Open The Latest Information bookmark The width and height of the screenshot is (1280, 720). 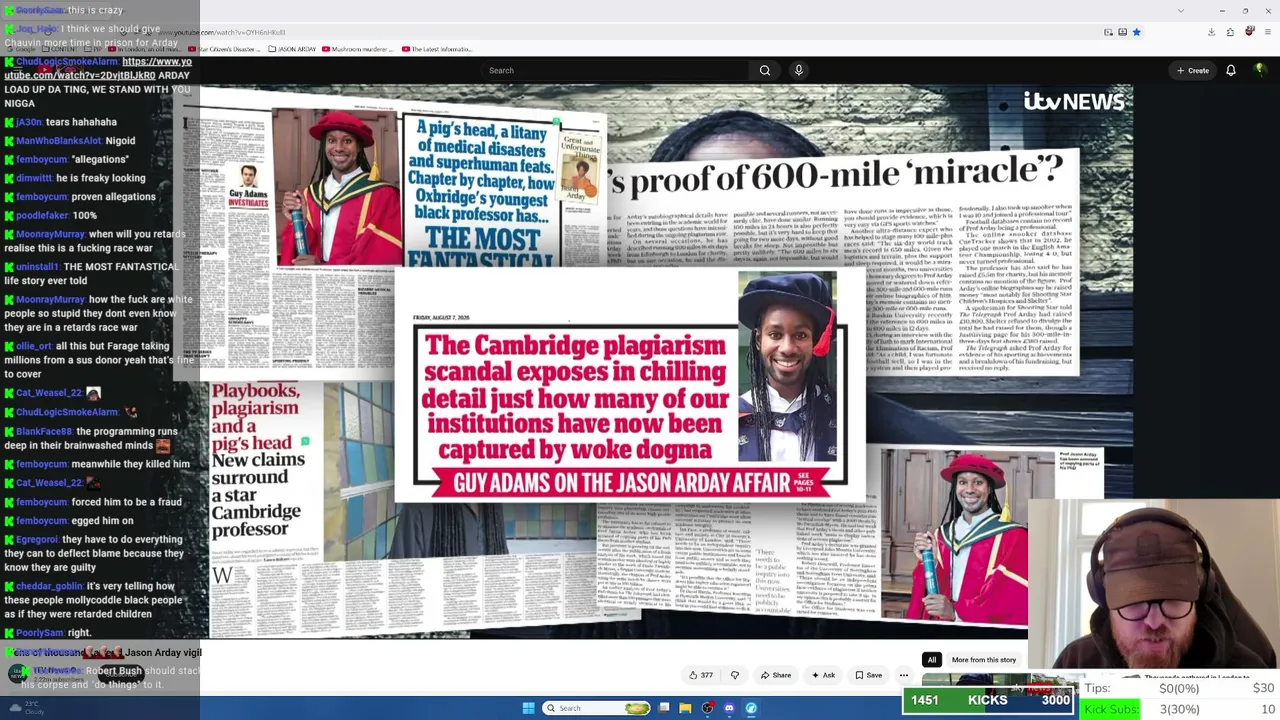coord(437,49)
